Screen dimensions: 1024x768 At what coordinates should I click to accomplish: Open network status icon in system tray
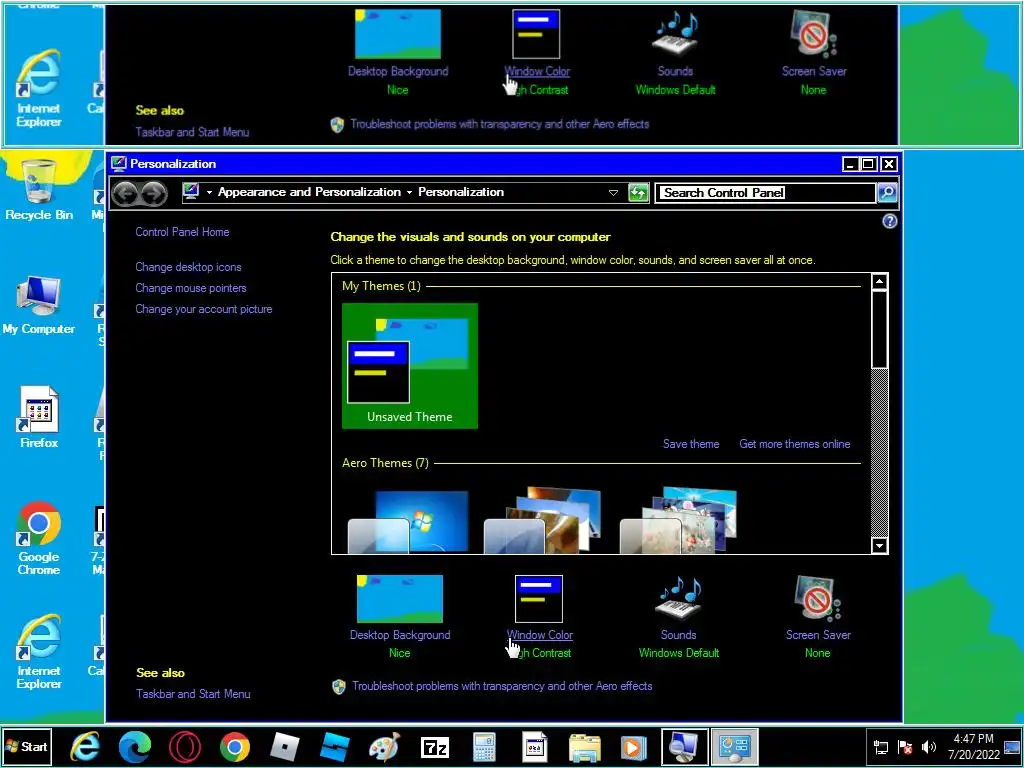tap(881, 747)
